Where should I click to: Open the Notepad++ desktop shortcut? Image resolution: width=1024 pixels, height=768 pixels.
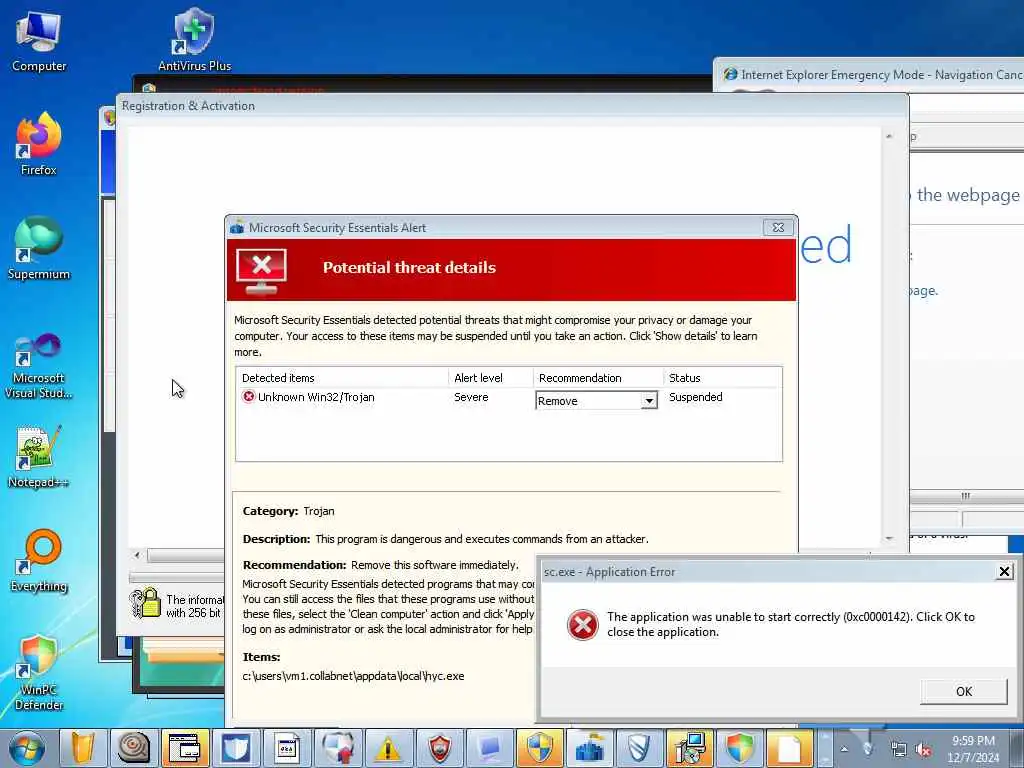point(39,457)
